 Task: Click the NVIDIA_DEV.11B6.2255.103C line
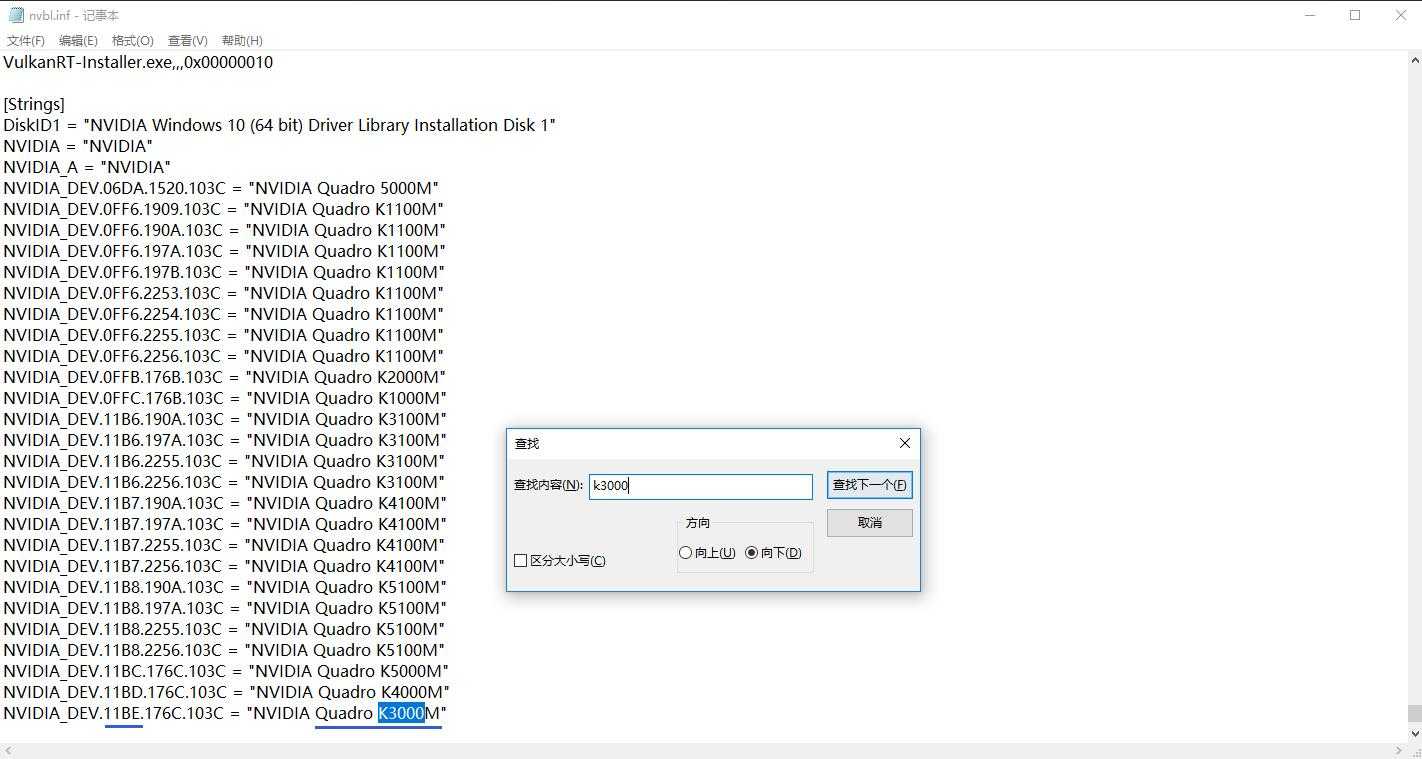(x=224, y=461)
